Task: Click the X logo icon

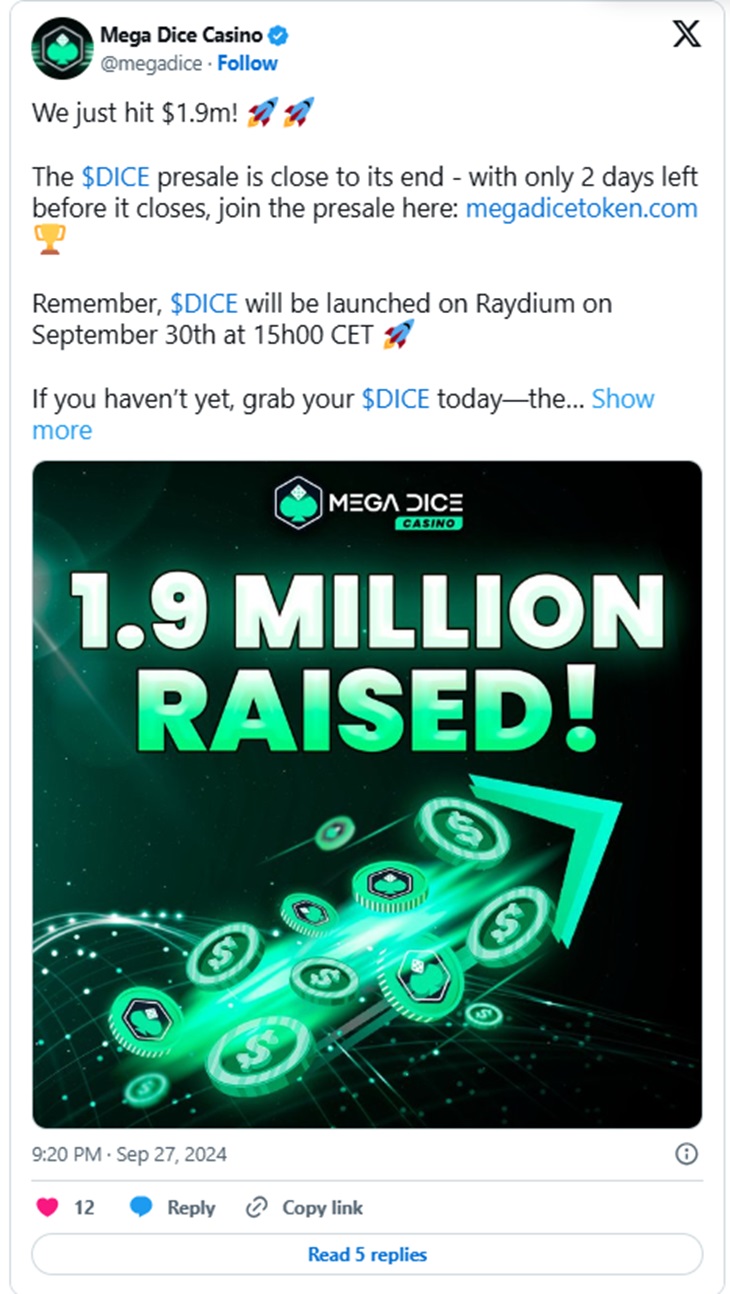Action: [686, 36]
